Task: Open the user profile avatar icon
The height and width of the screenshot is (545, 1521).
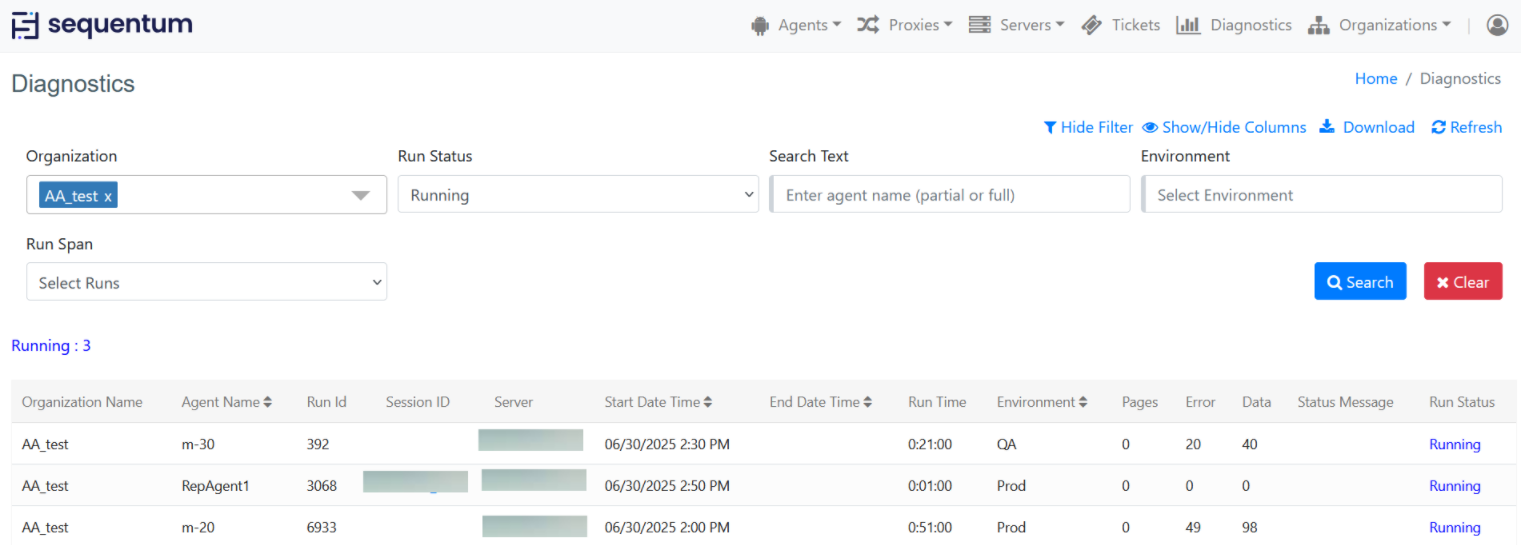Action: coord(1497,25)
